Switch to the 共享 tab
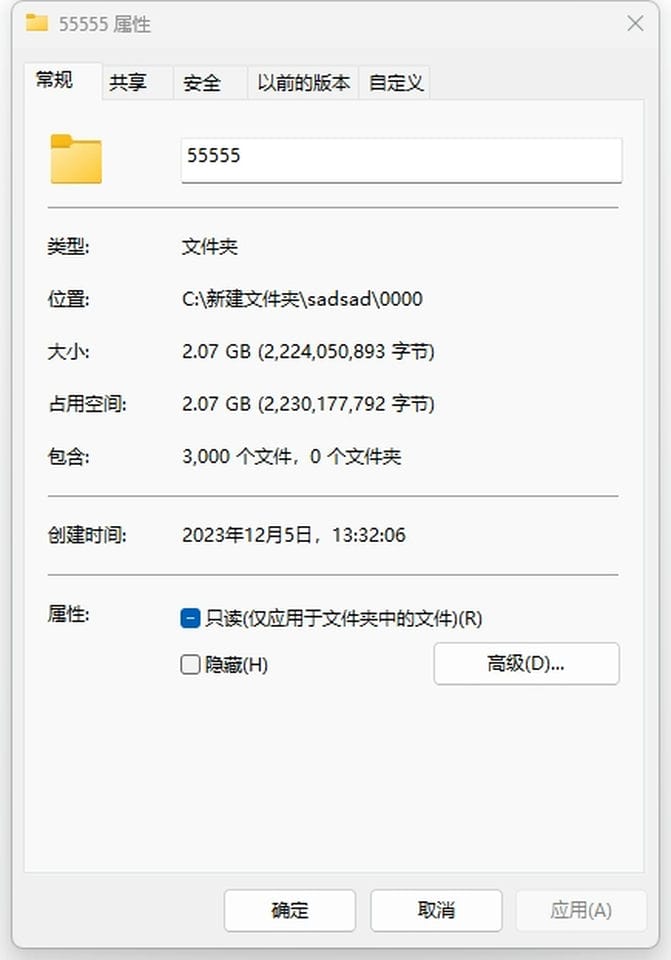The width and height of the screenshot is (671, 960). point(138,82)
